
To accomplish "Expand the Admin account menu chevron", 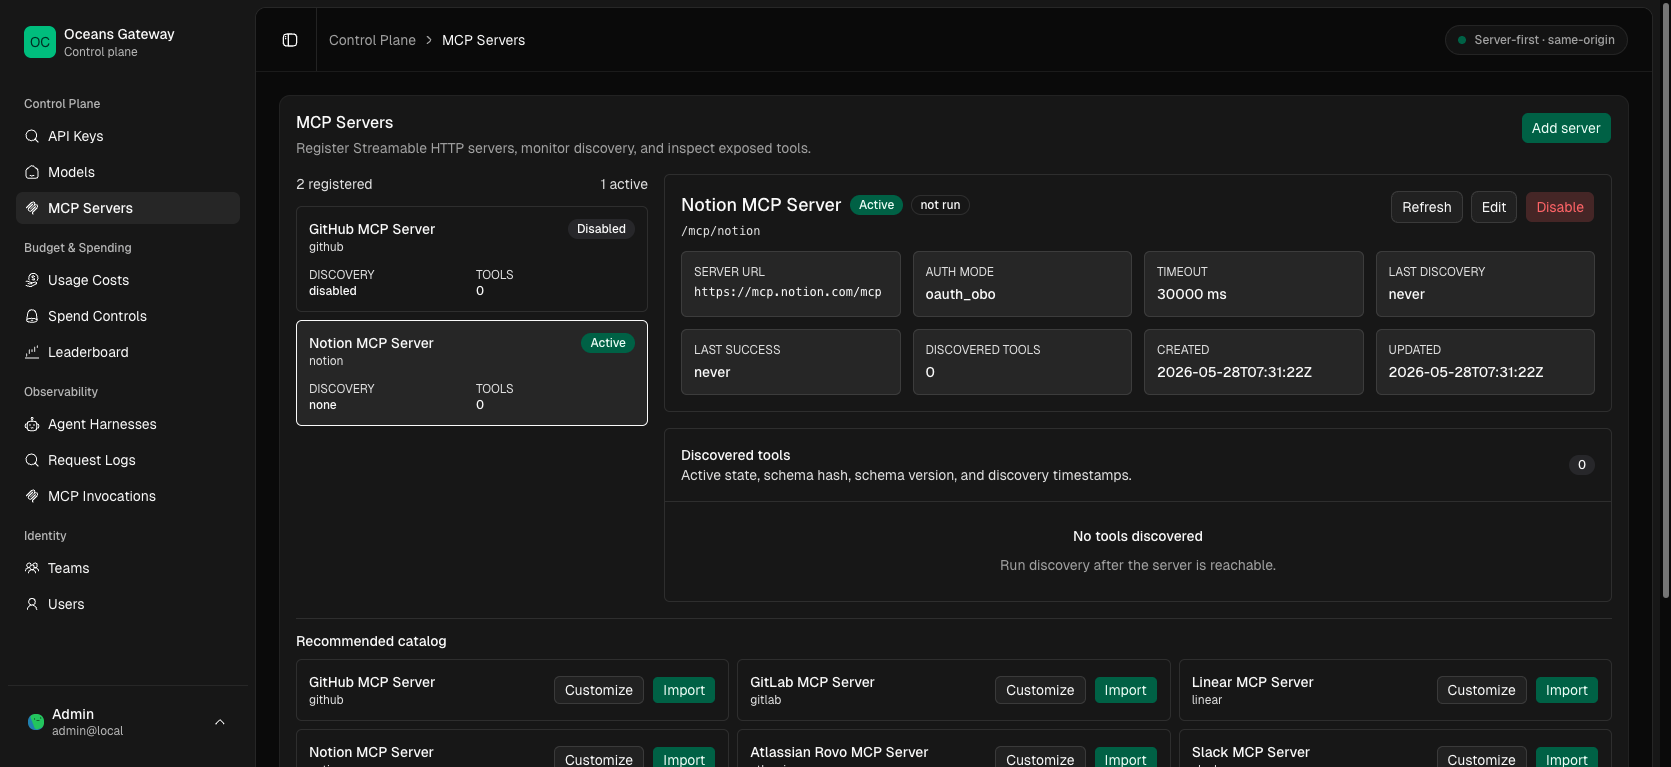I will (220, 722).
